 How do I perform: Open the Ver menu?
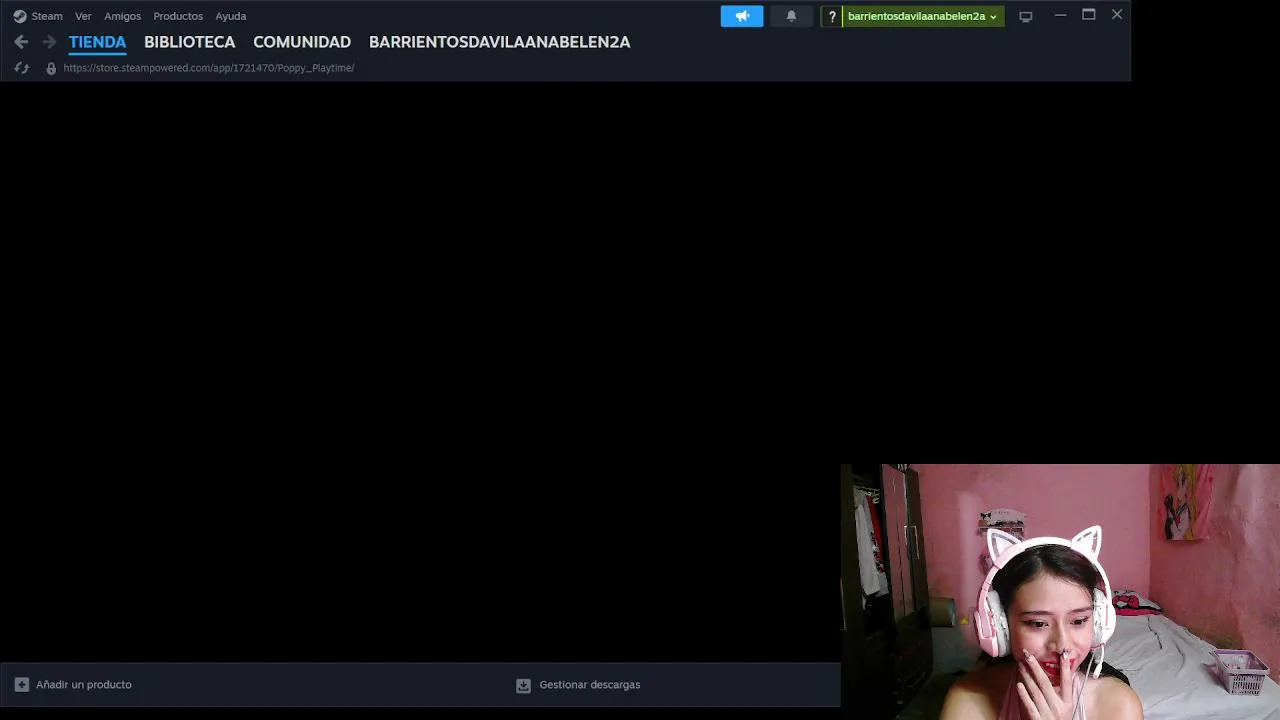pyautogui.click(x=83, y=16)
